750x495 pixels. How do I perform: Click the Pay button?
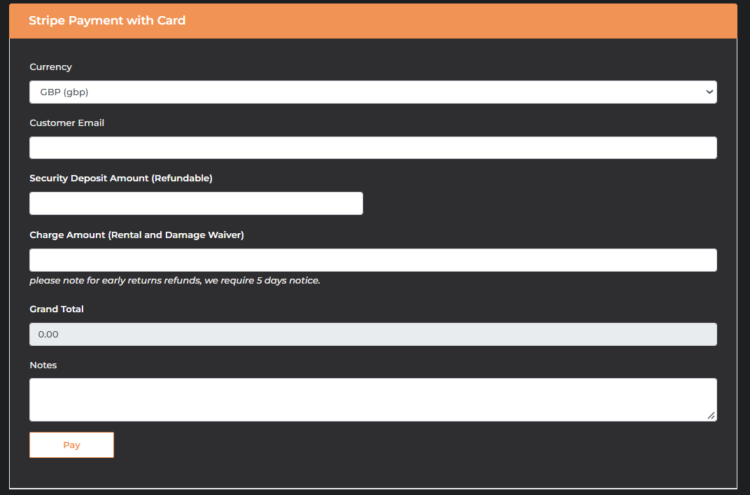[72, 445]
